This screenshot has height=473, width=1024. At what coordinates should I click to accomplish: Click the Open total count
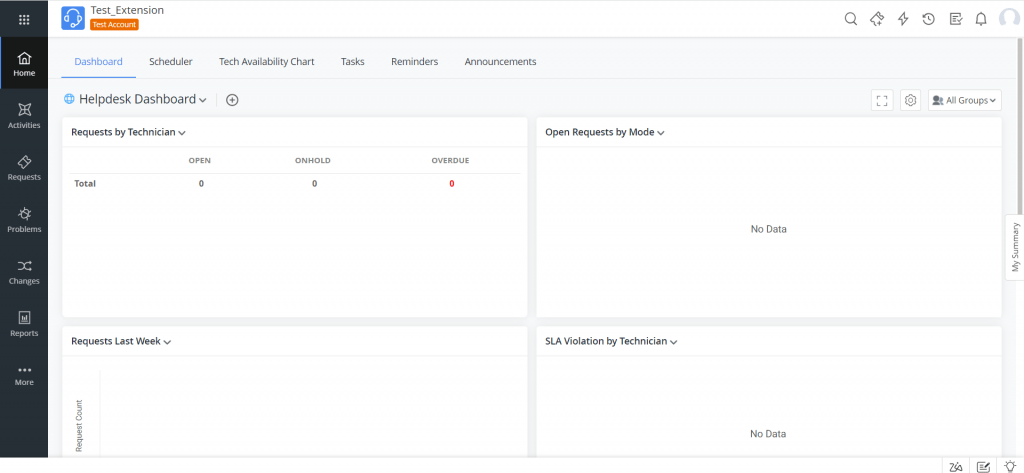point(201,184)
